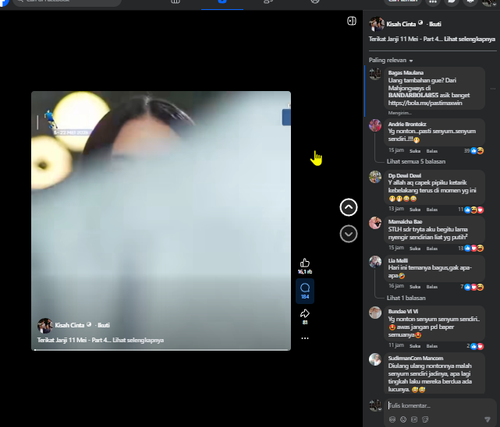View reactions on Andrie Brontokz comment

point(474,151)
